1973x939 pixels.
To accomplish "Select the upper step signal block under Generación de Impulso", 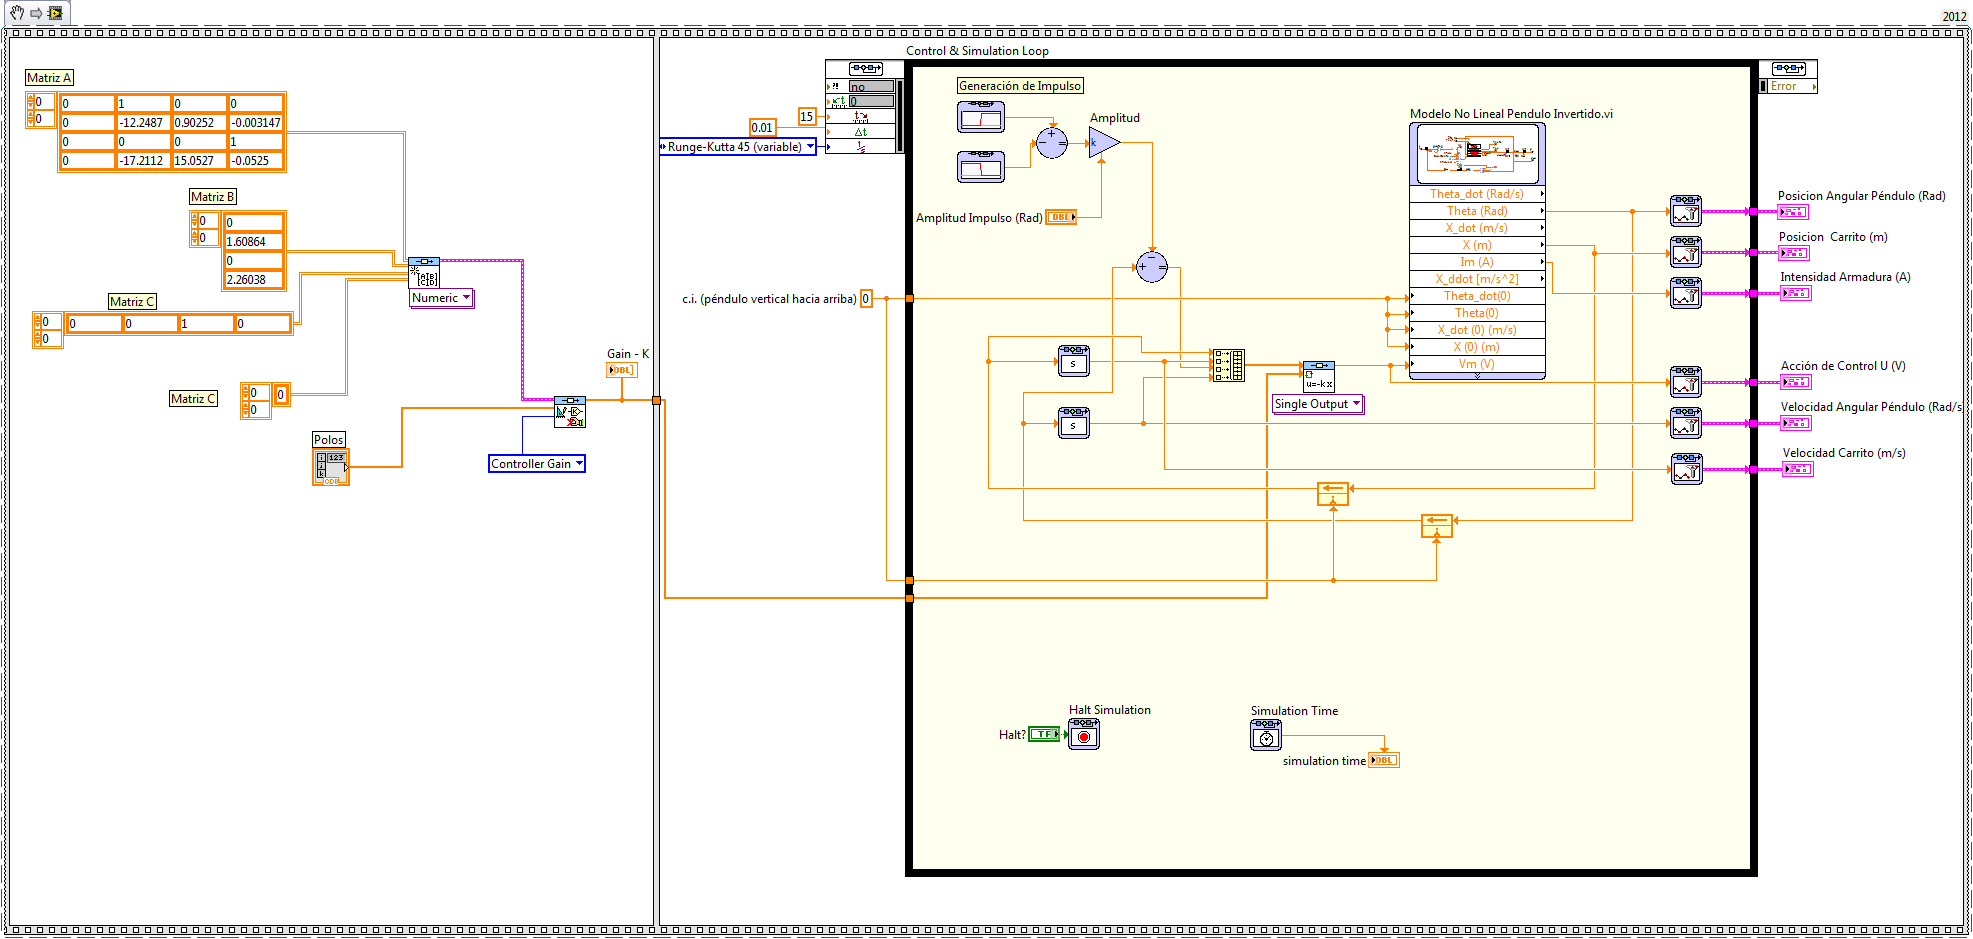I will point(981,117).
